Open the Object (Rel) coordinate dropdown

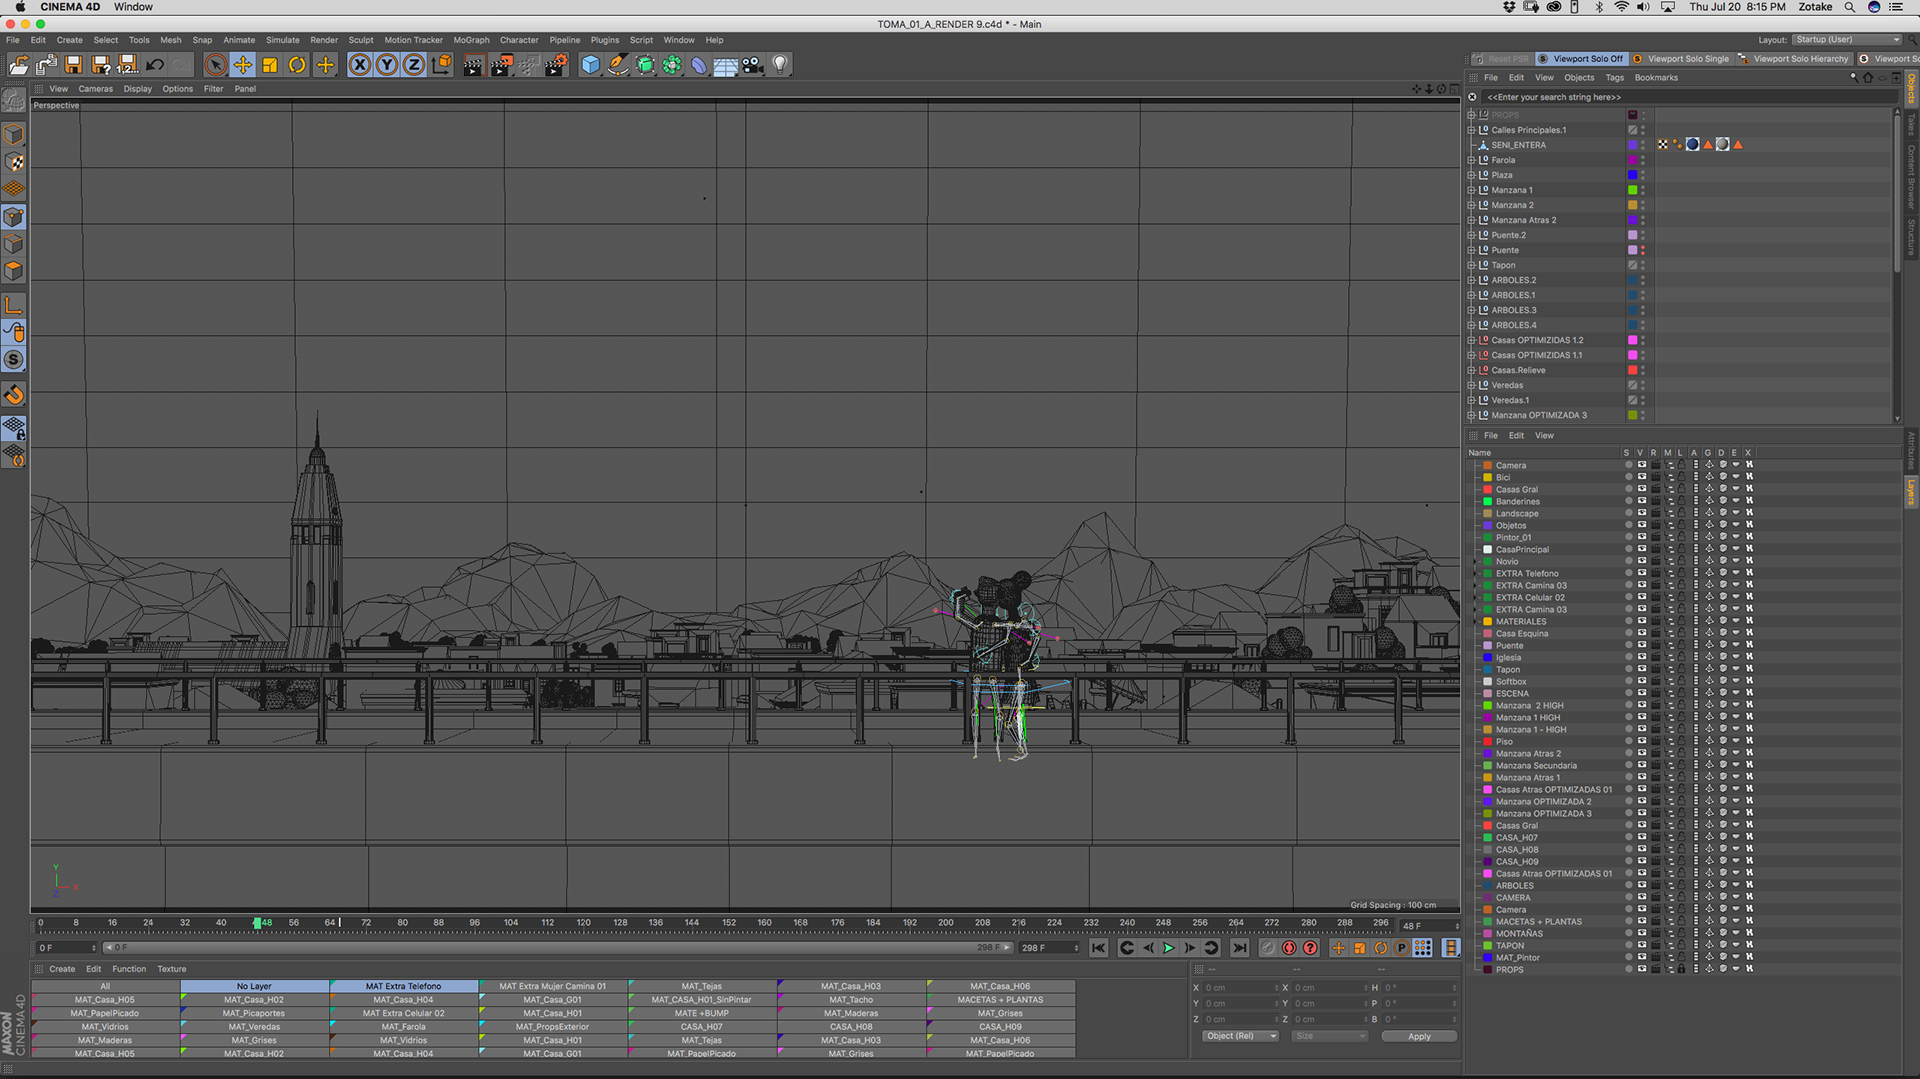[1240, 1036]
